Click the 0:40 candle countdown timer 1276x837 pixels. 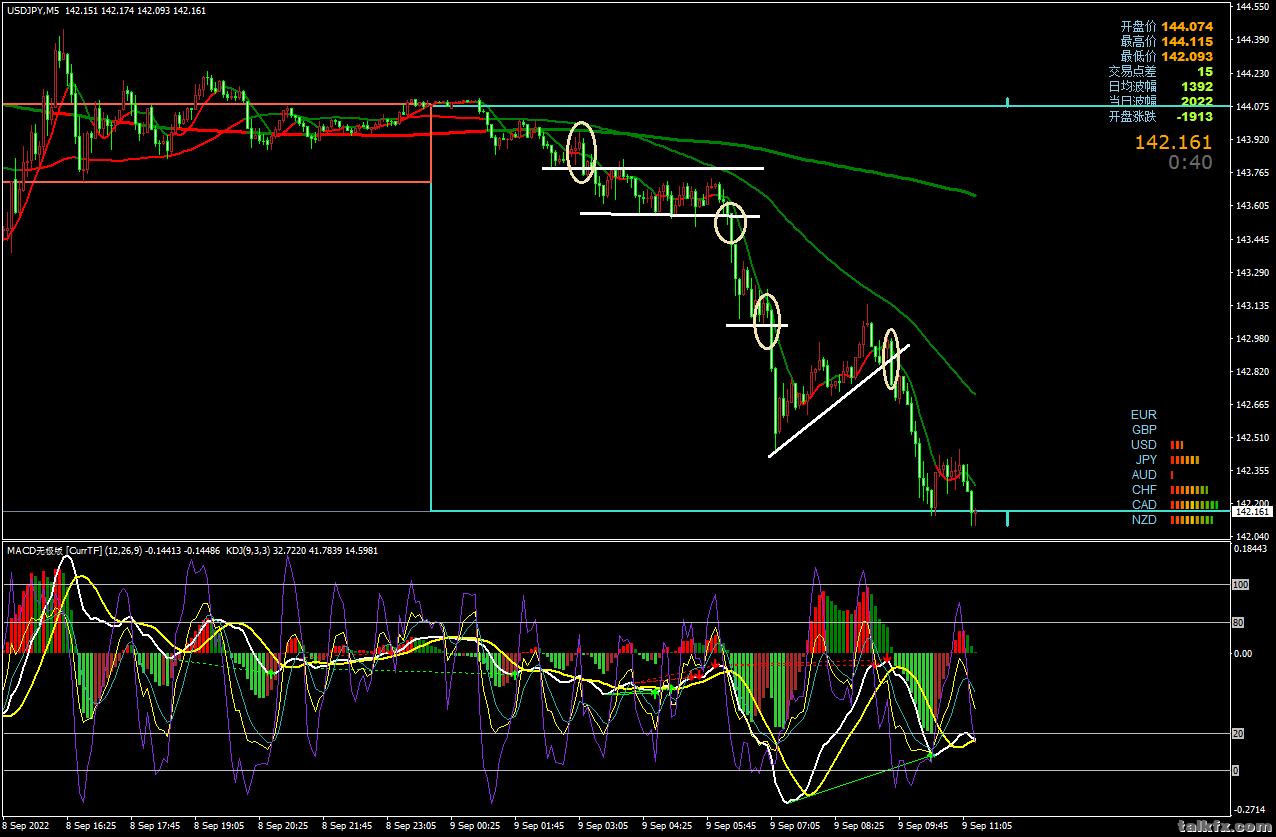pos(1190,163)
